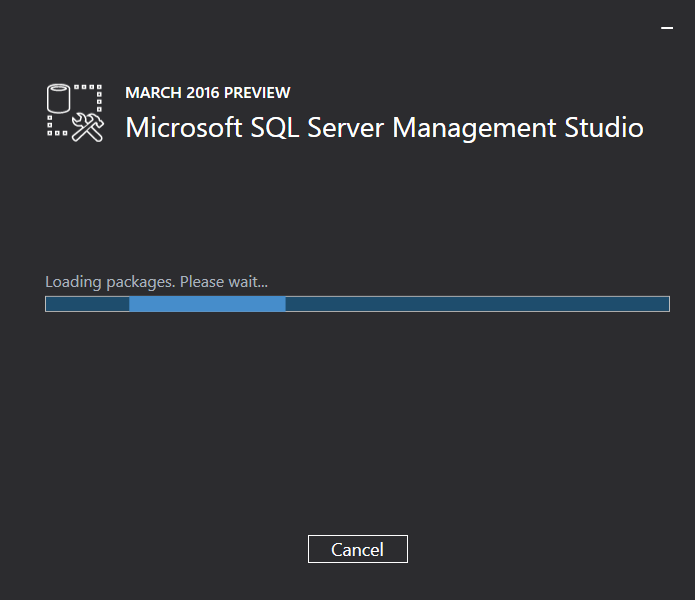Viewport: 695px width, 600px height.
Task: Minimize the installer window
Action: click(x=667, y=28)
